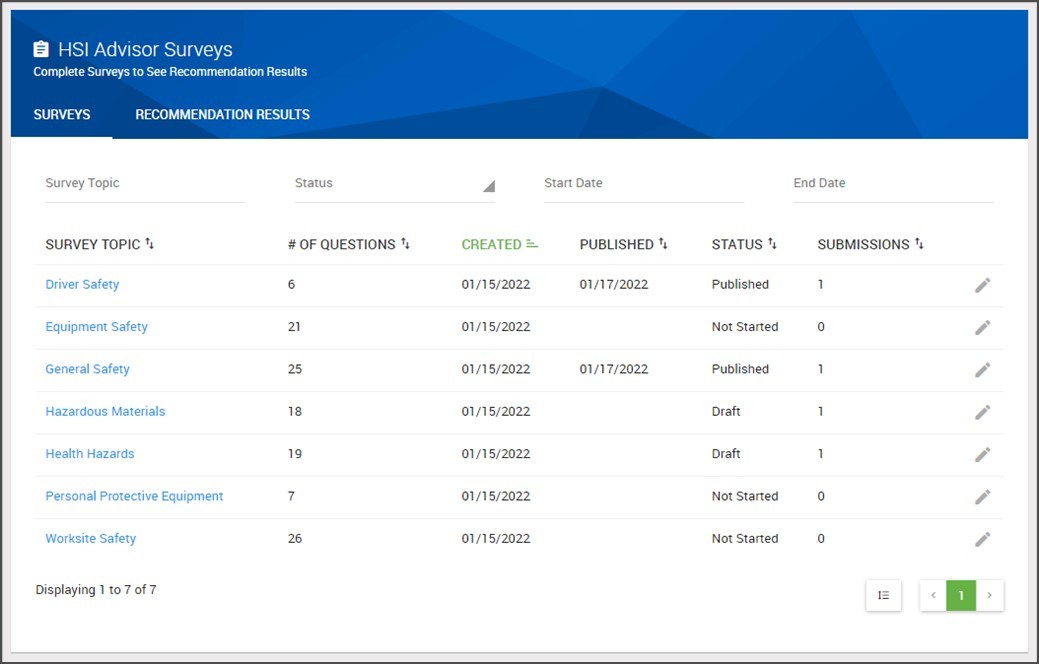
Task: Edit the Personal Protective Equipment pencil icon
Action: coord(983,497)
